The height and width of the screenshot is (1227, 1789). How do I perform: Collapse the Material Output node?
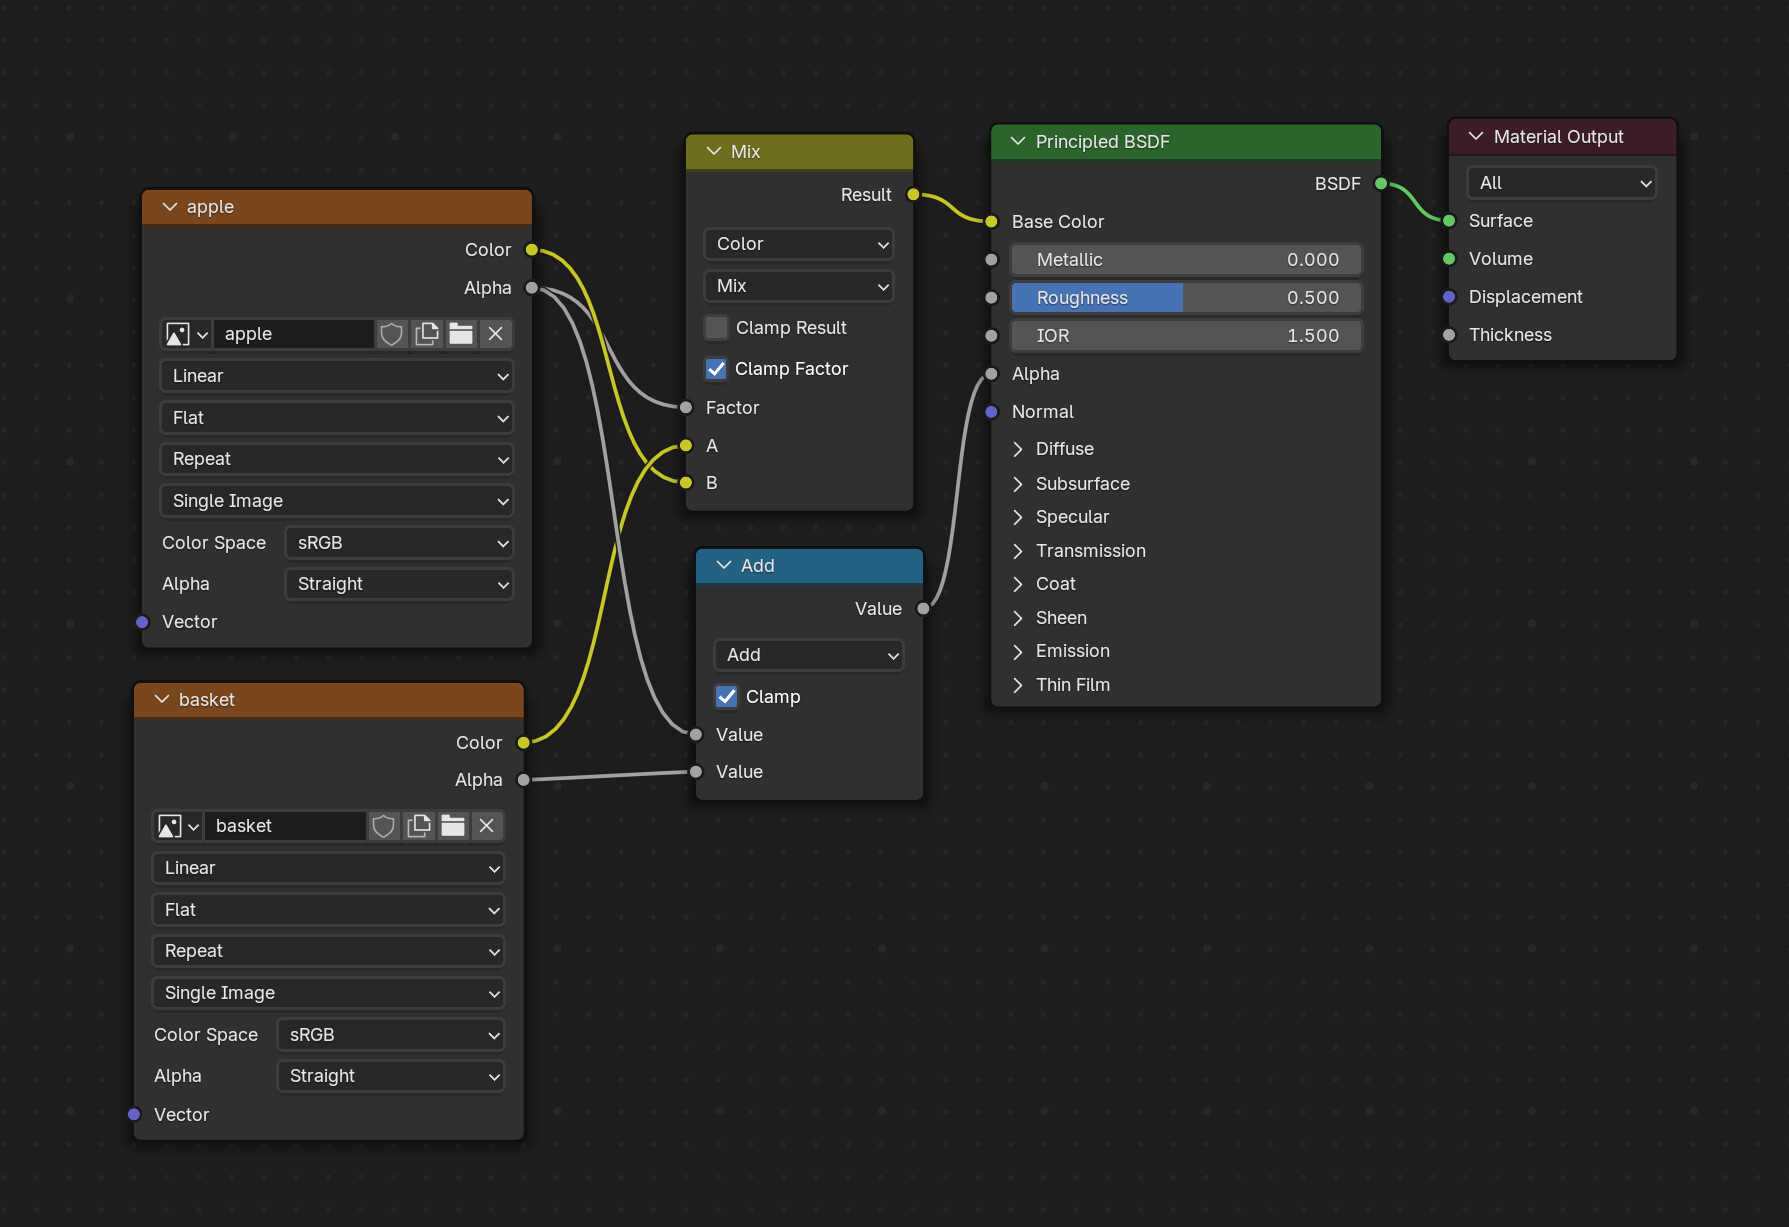tap(1476, 137)
